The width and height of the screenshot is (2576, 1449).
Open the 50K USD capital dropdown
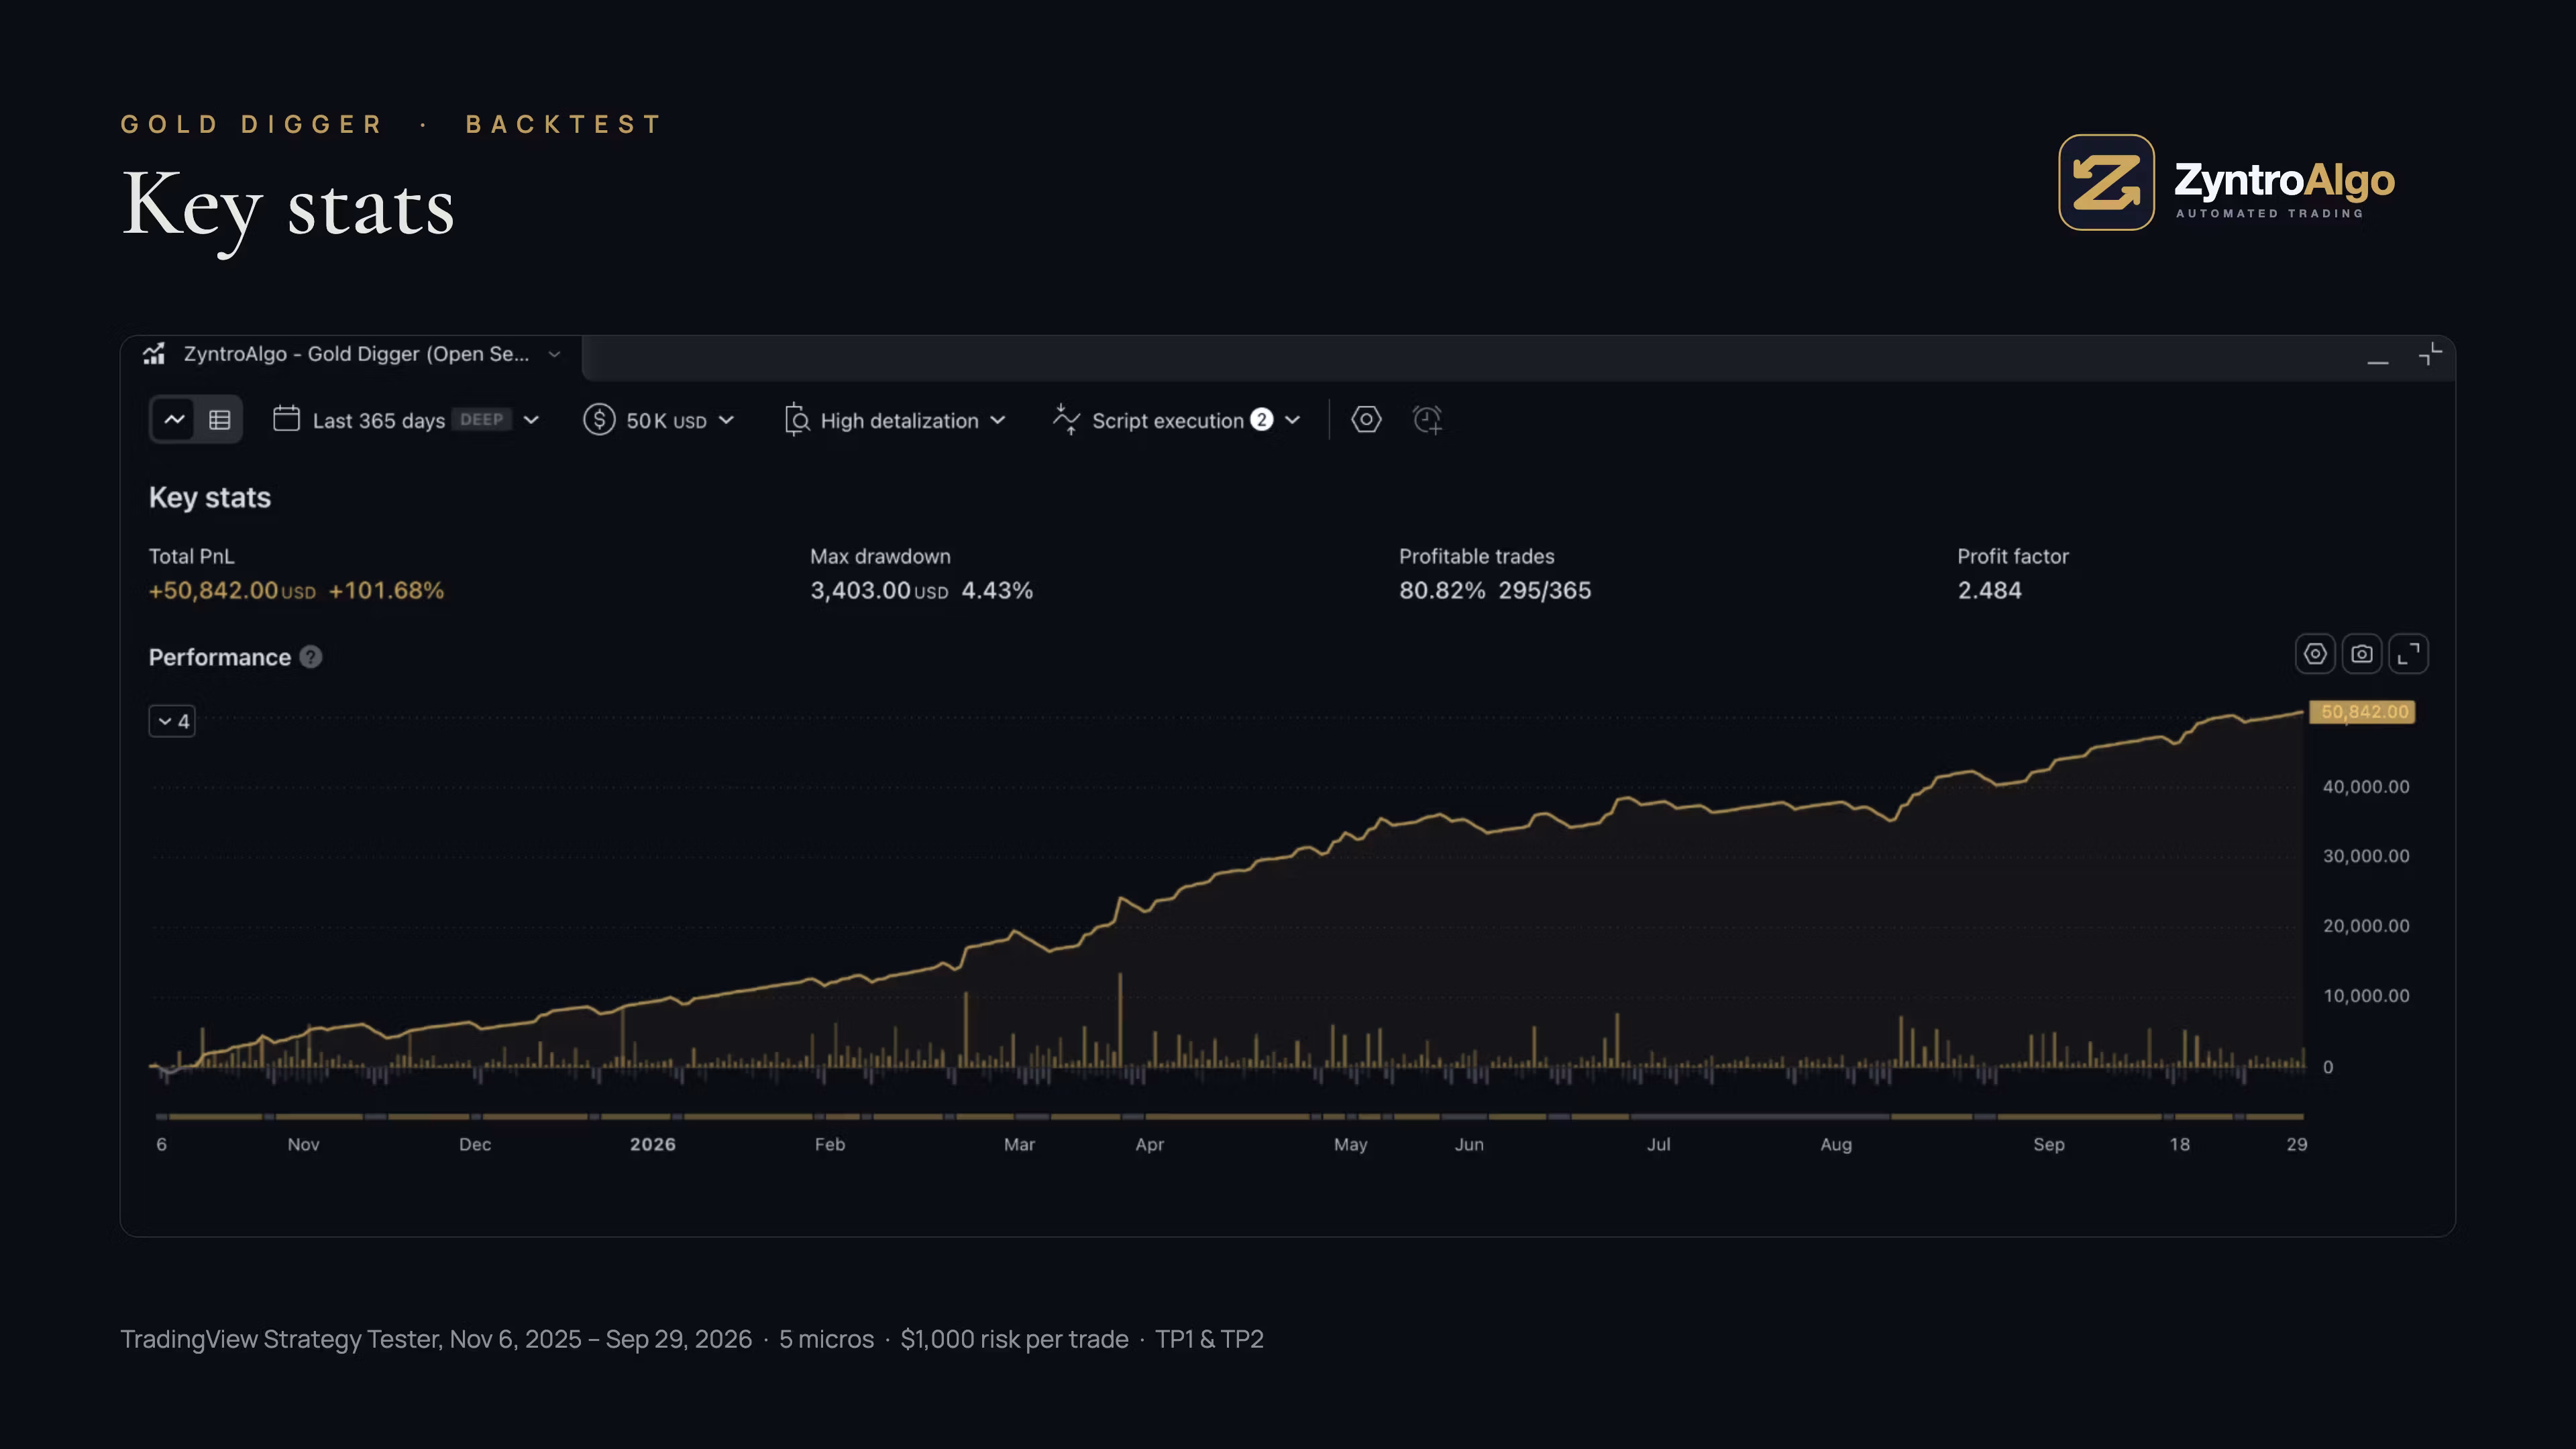659,420
